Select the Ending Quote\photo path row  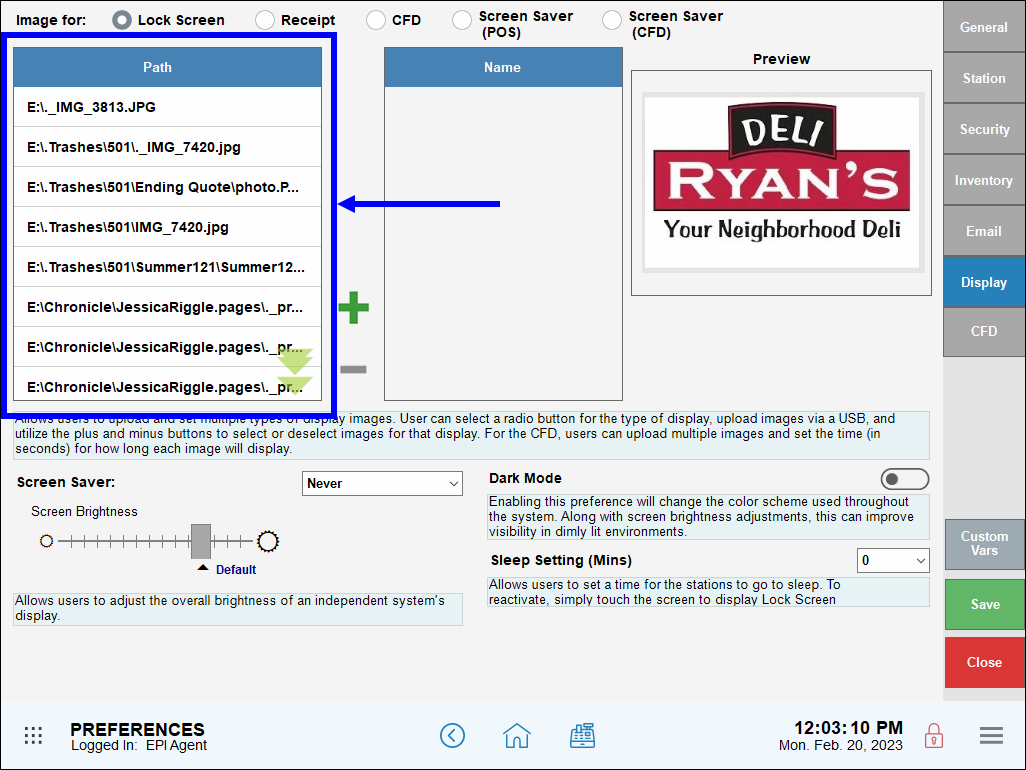pos(168,187)
